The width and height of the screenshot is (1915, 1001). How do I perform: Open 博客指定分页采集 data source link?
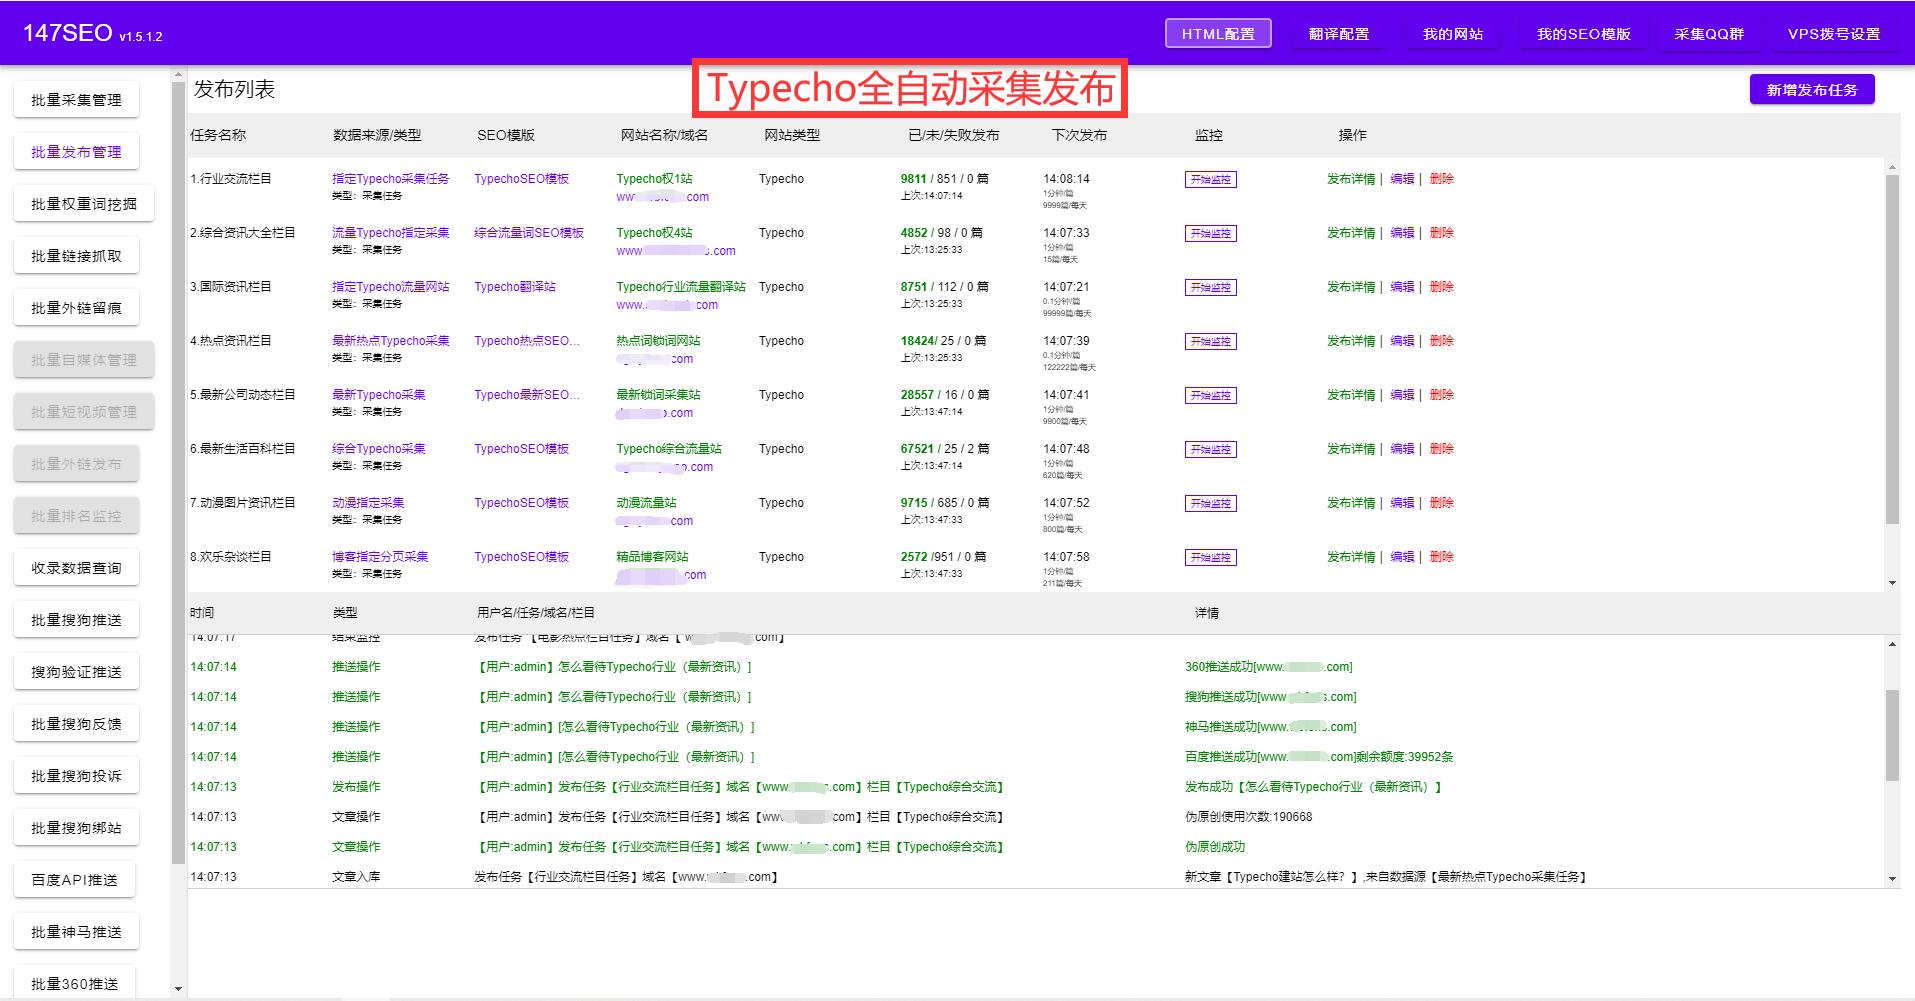point(380,557)
